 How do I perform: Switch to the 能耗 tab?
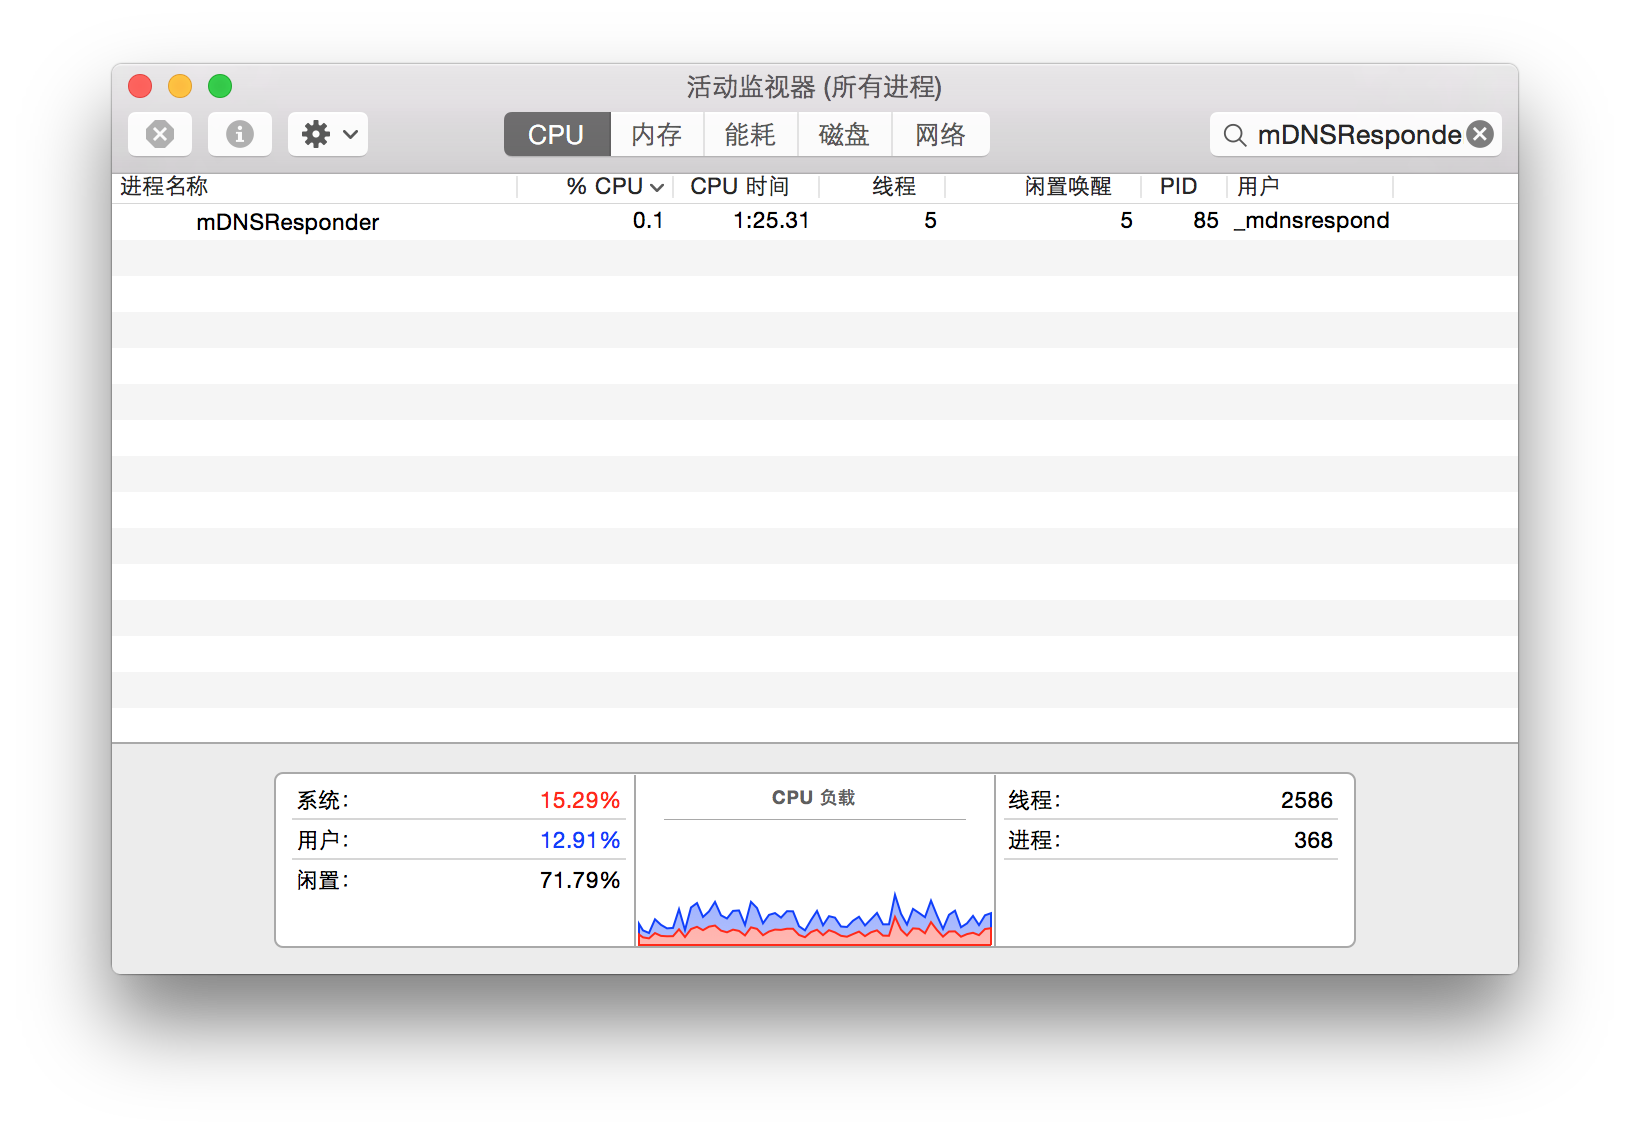750,134
